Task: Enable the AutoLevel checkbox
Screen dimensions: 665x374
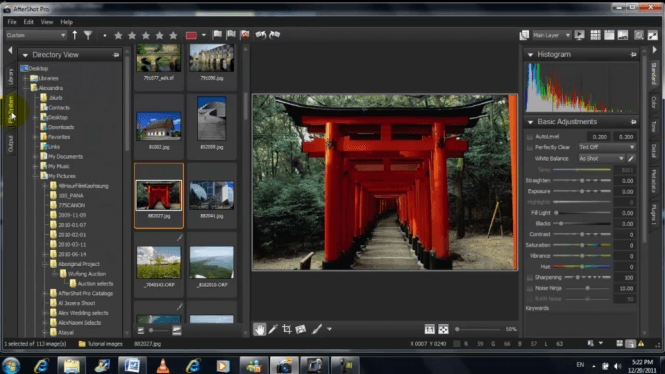Action: [x=530, y=137]
